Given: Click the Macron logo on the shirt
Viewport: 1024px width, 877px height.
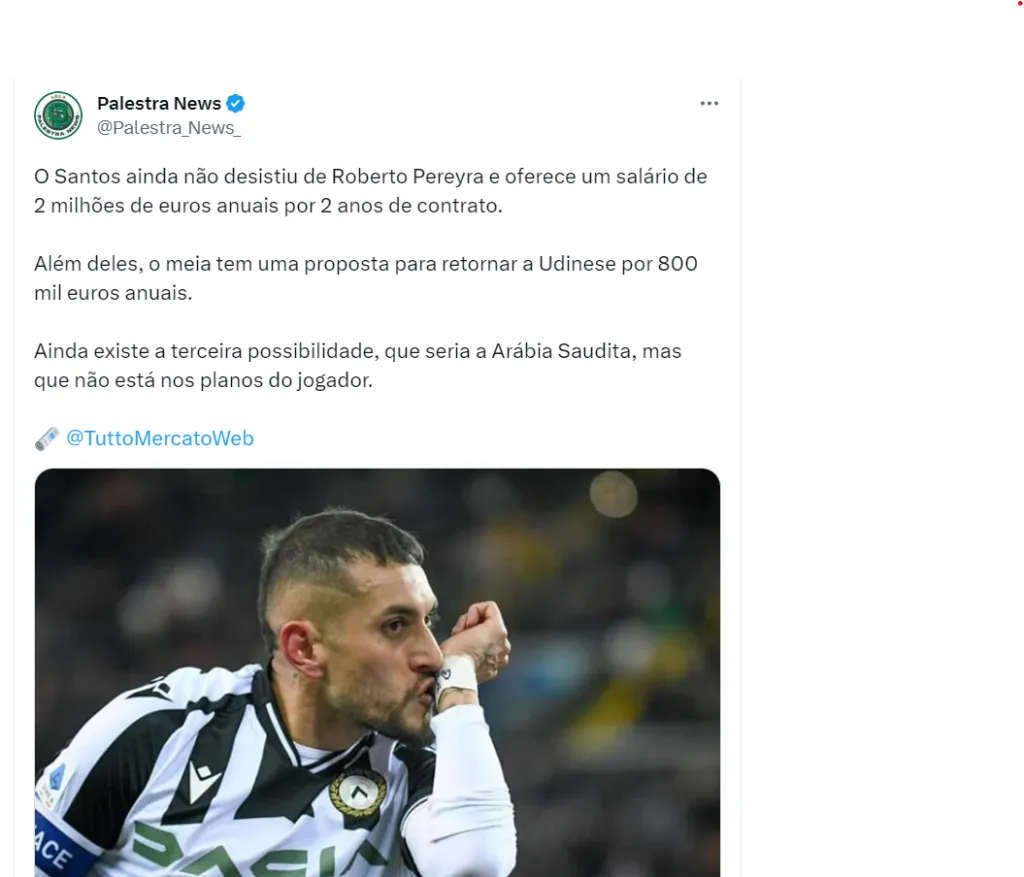Looking at the screenshot, I should (x=203, y=781).
